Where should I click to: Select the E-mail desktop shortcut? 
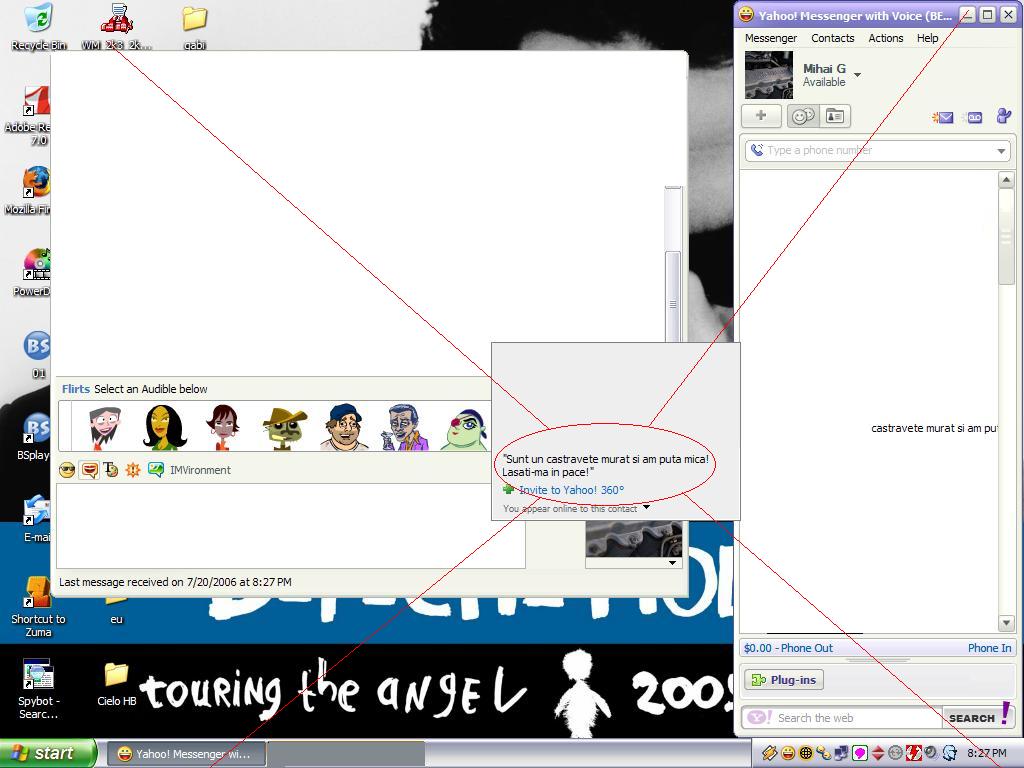tap(37, 519)
